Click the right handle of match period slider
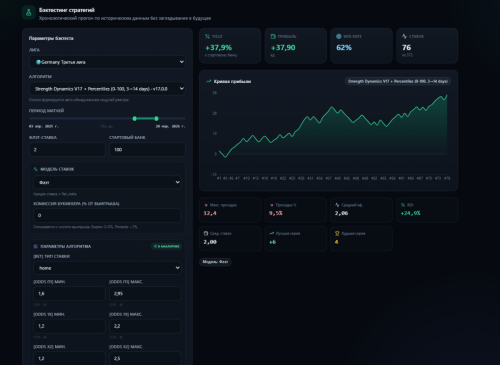500x365 pixels. (156, 118)
